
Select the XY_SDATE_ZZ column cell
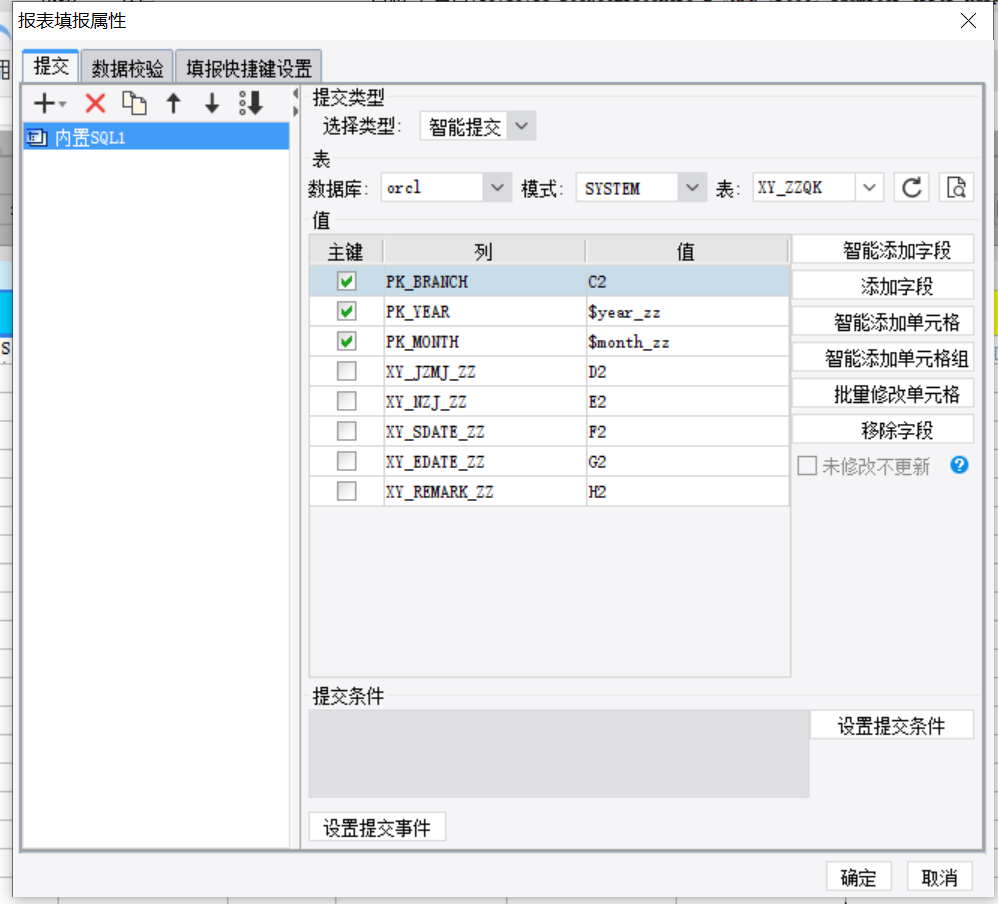pos(484,431)
